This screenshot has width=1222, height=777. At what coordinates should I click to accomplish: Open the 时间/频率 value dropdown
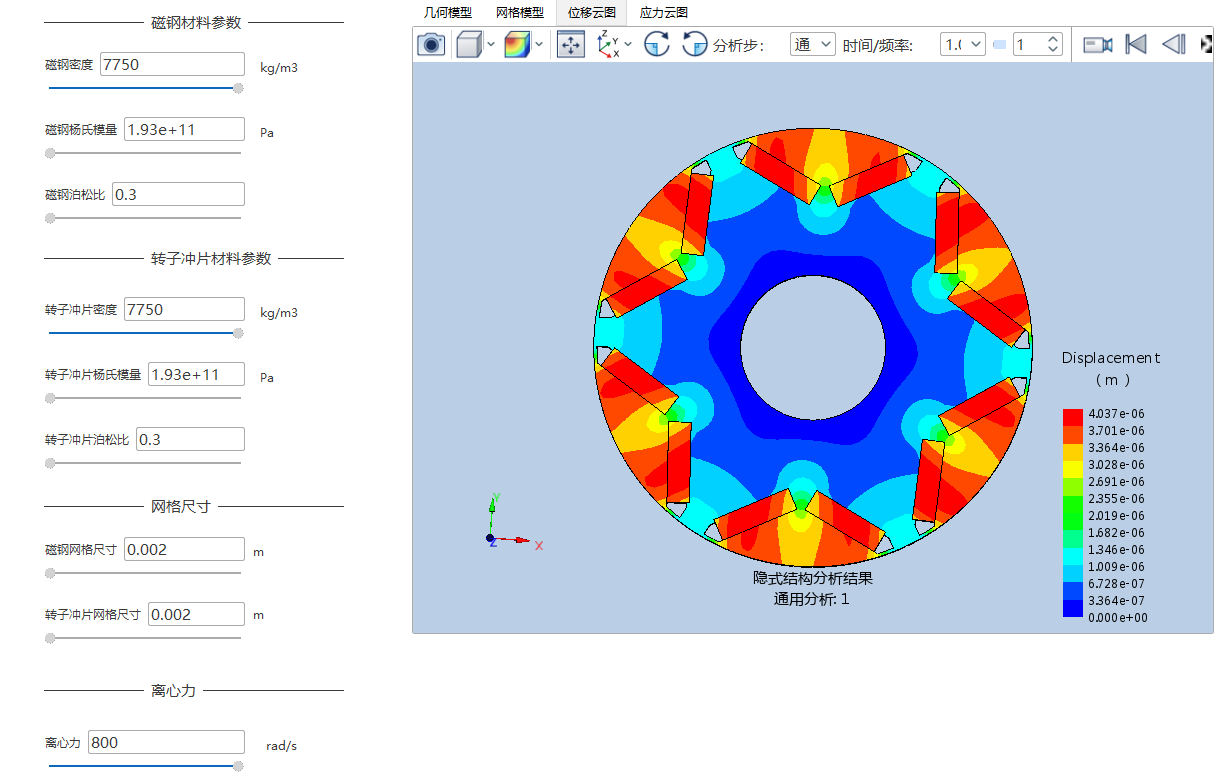[962, 44]
